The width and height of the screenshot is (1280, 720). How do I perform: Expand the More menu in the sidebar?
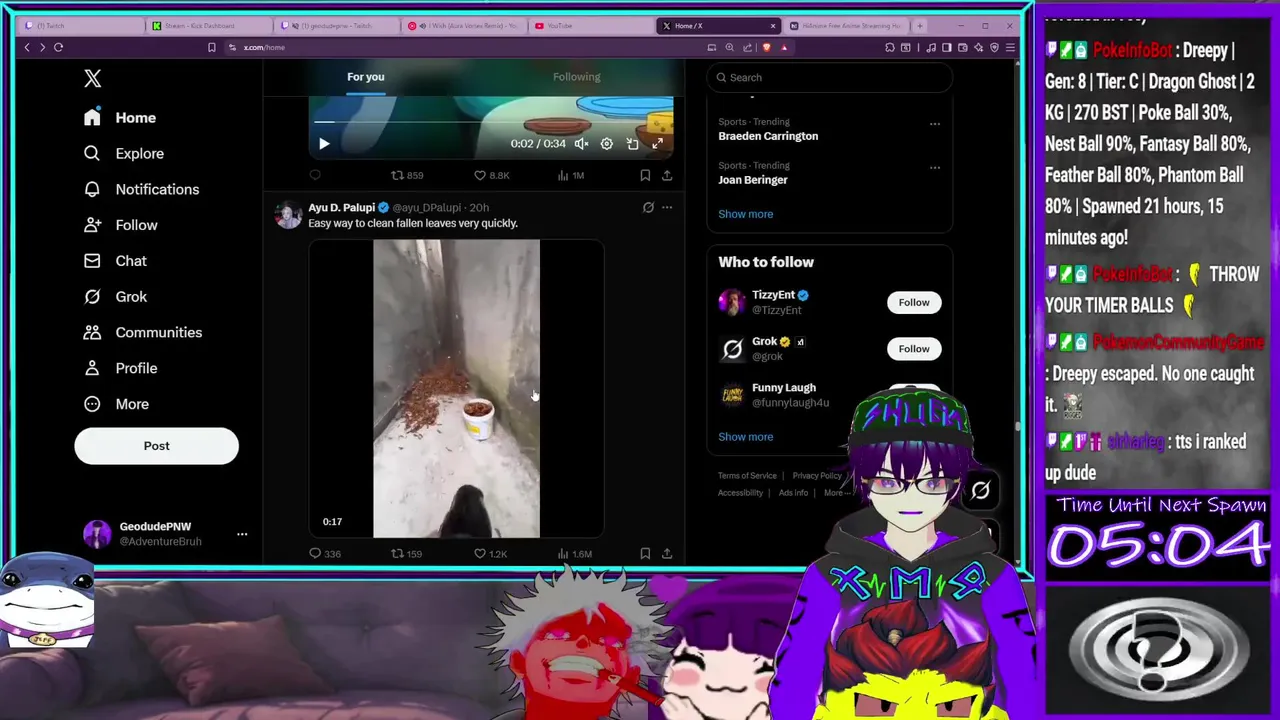coord(116,404)
